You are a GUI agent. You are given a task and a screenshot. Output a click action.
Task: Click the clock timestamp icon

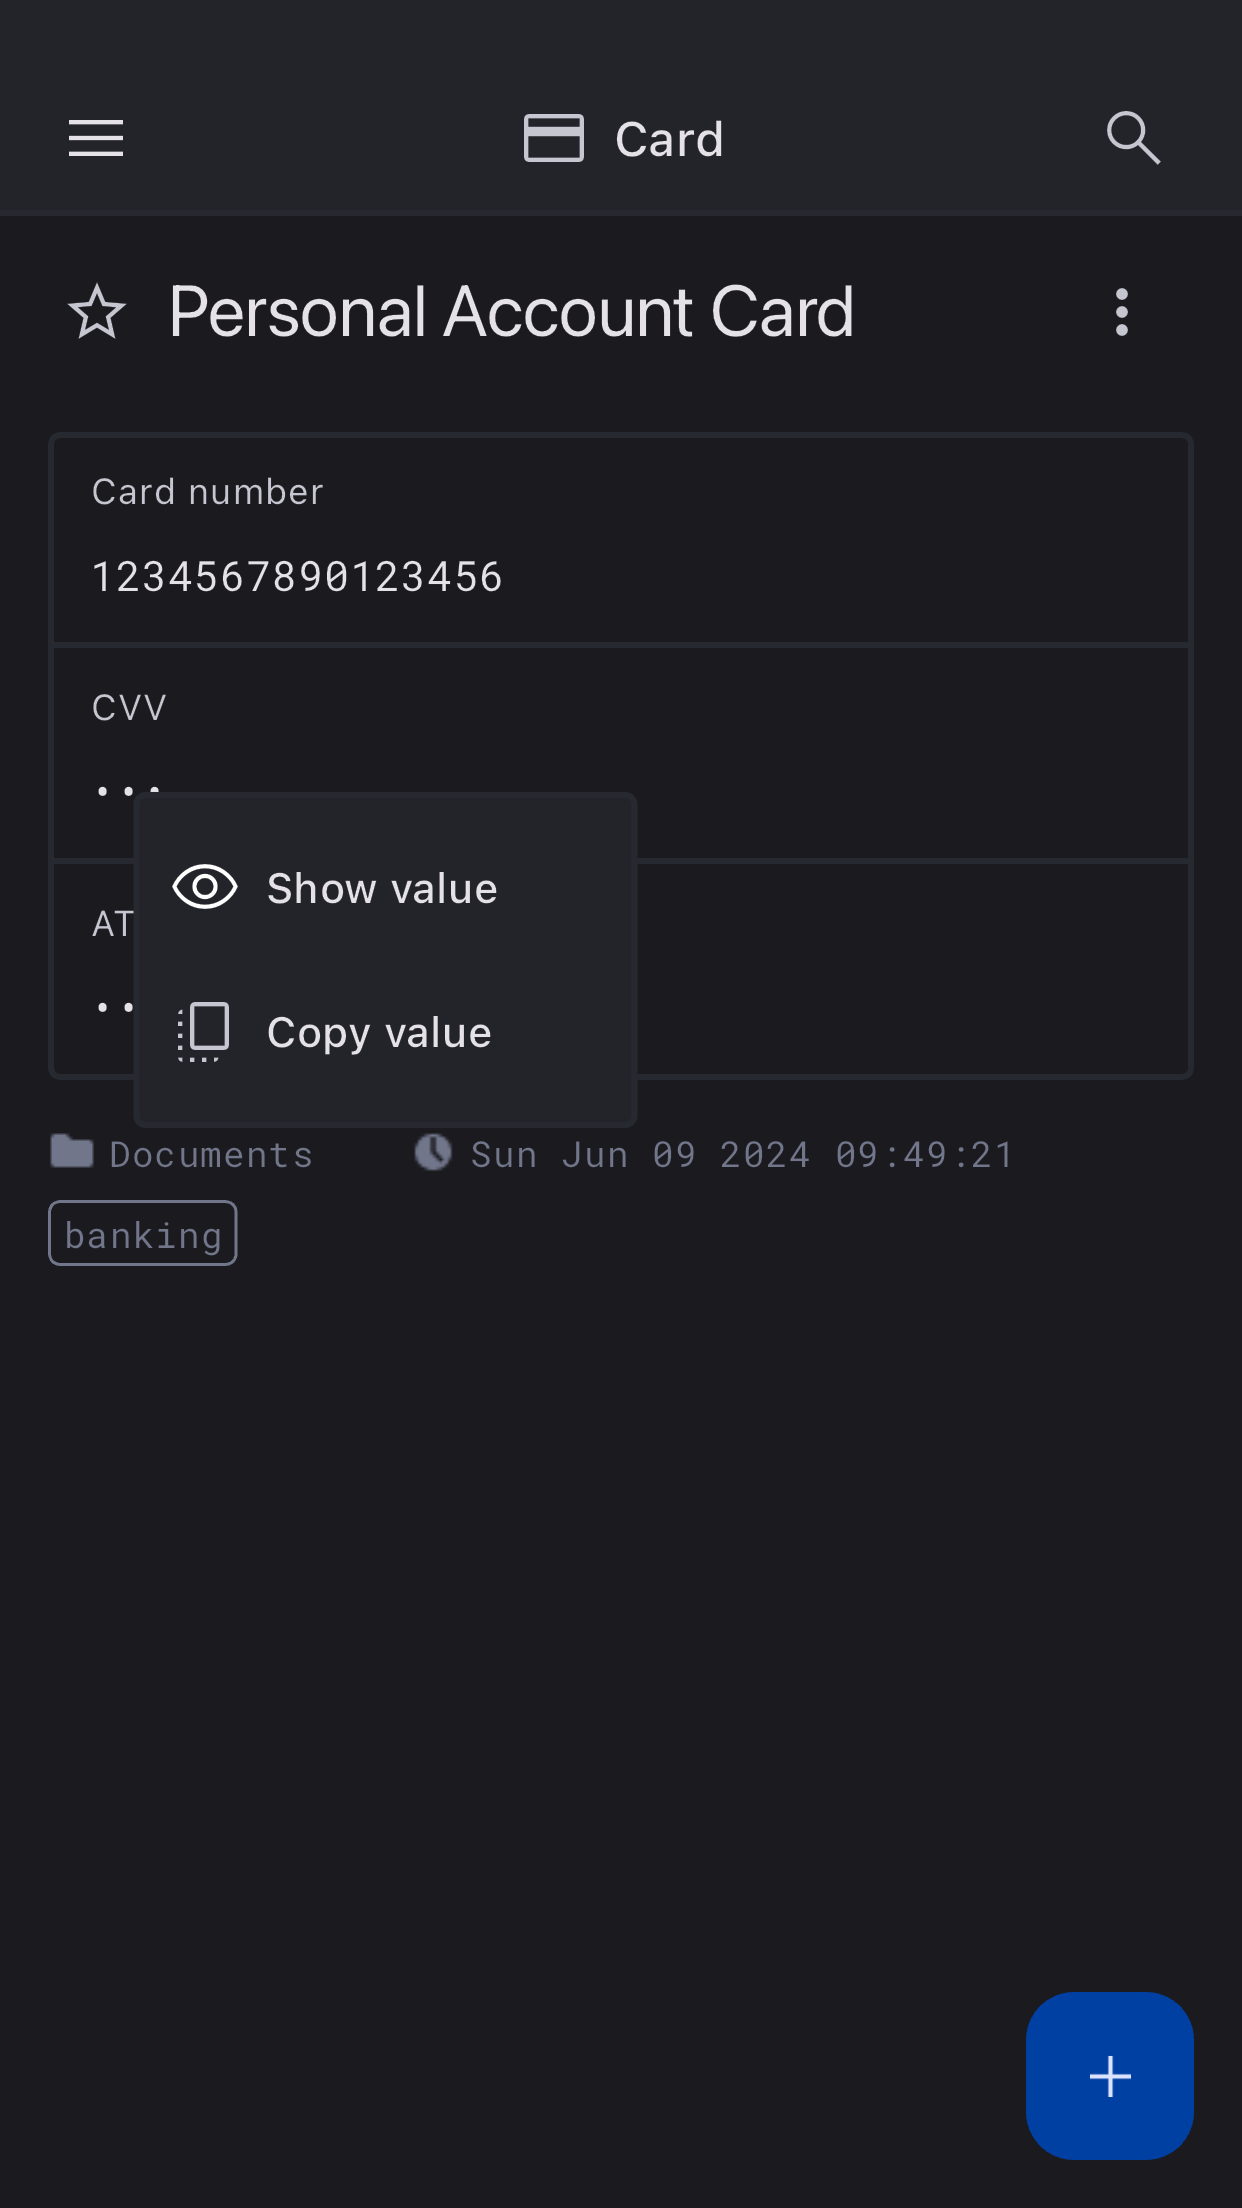click(x=433, y=1152)
